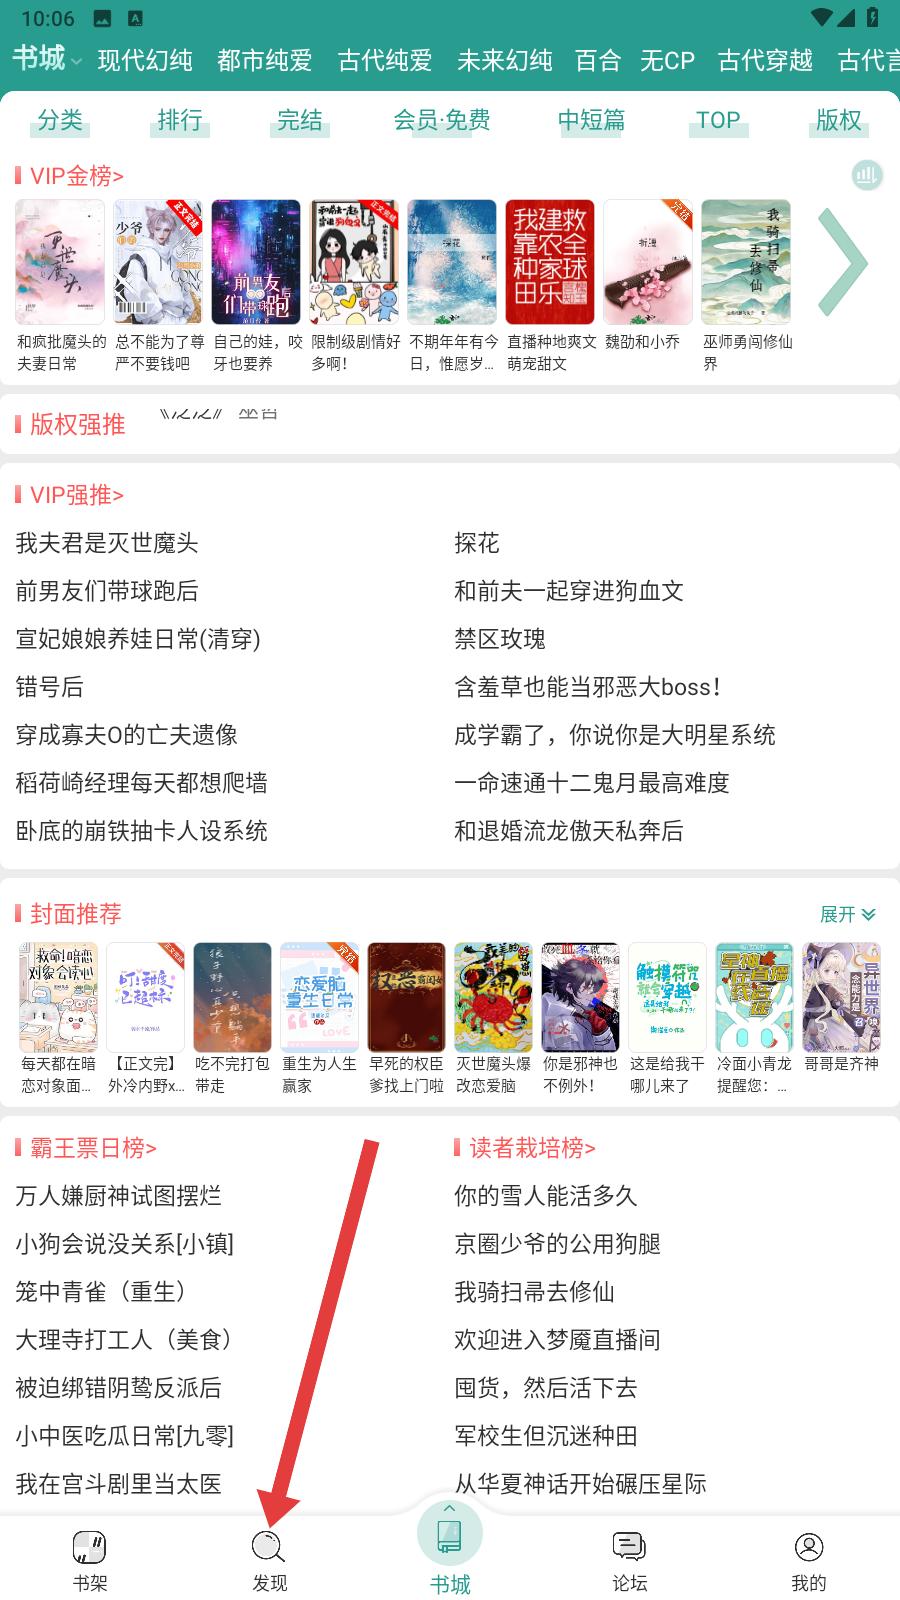Viewport: 900px width, 1600px height.
Task: Open the novel 禁区玫瑰
Action: click(x=500, y=639)
